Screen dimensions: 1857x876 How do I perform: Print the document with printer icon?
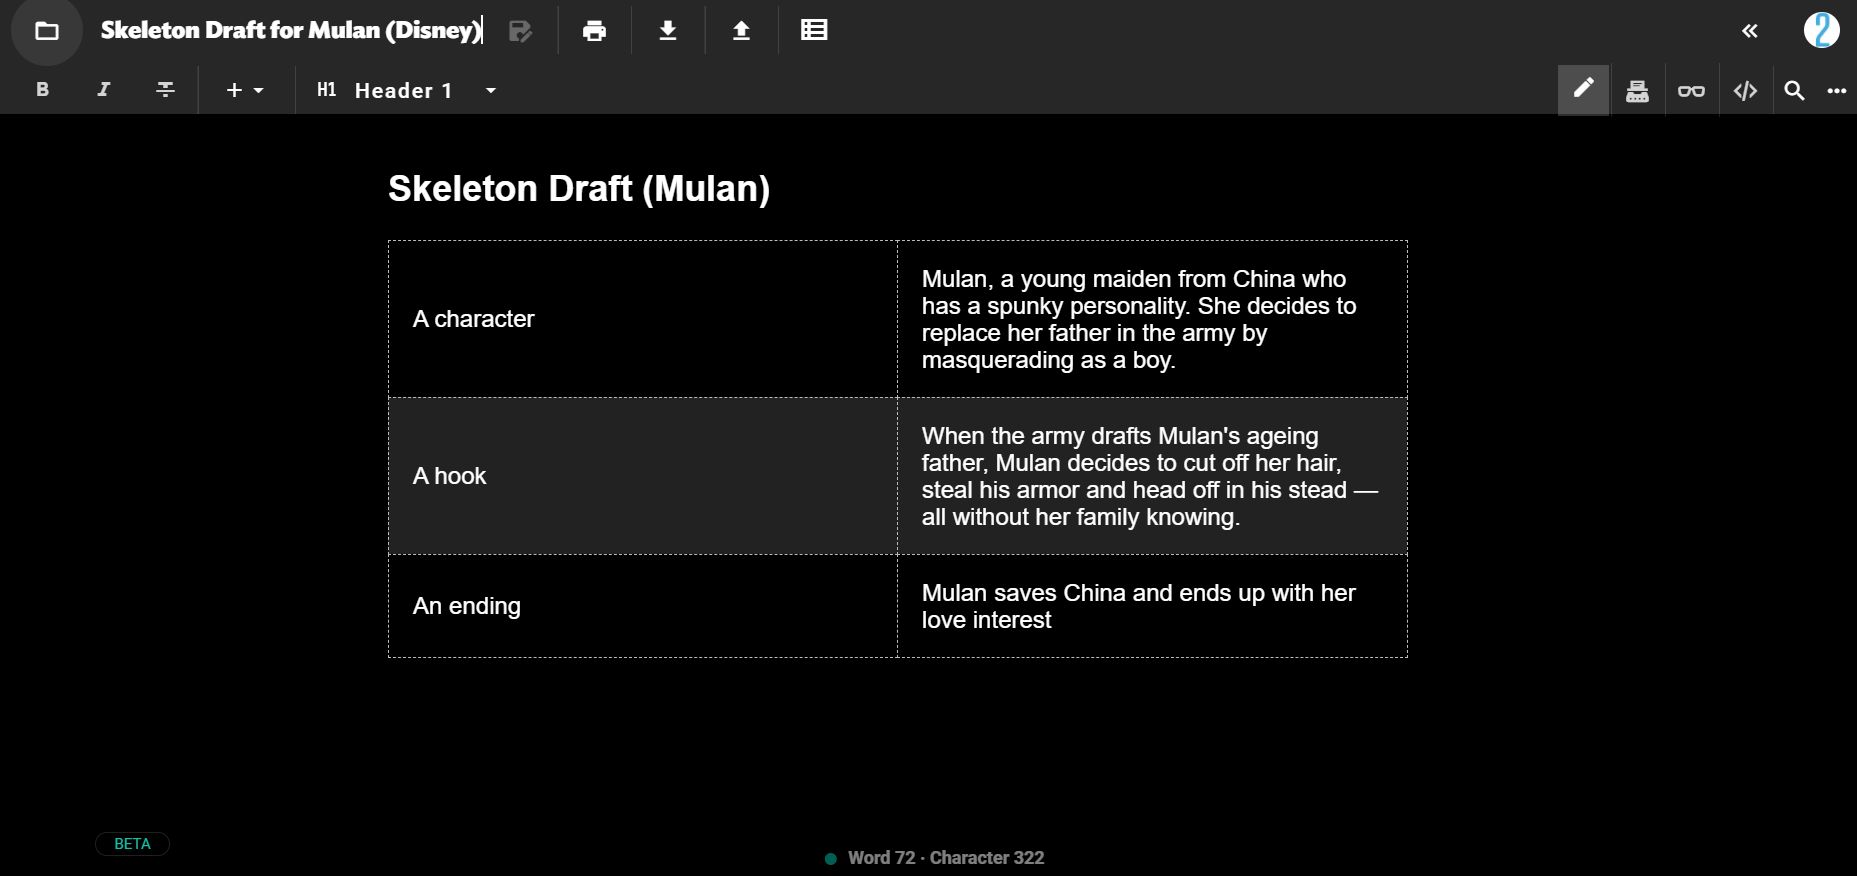(x=594, y=31)
